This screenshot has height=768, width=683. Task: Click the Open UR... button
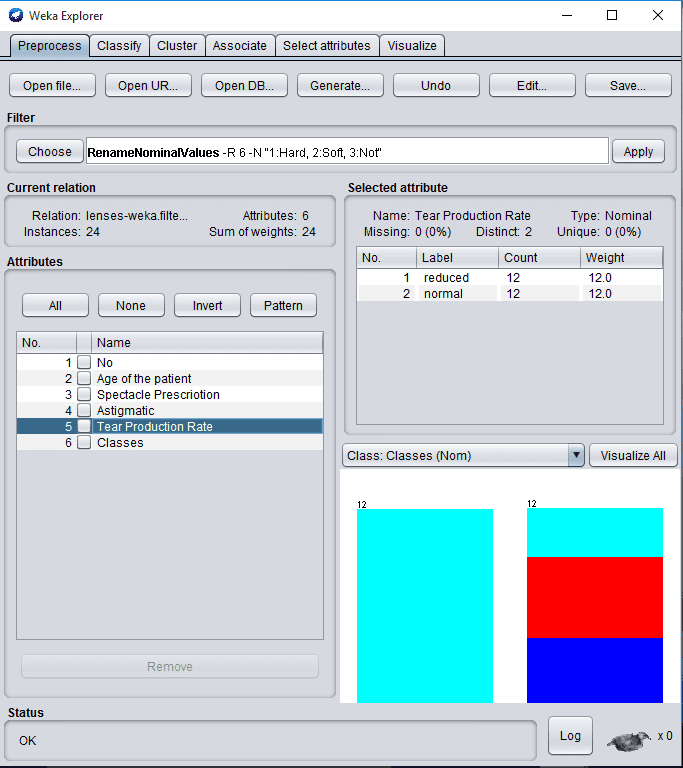[x=148, y=86]
